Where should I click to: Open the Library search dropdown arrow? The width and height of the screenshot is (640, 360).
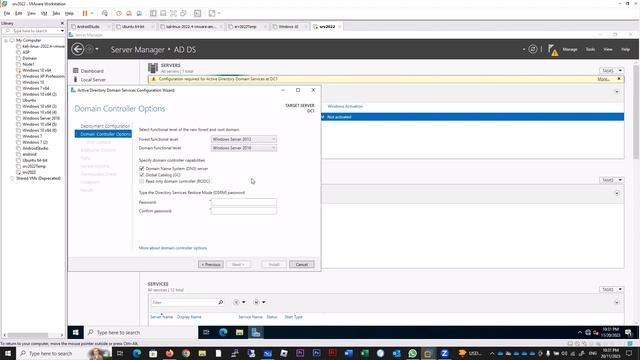62,31
